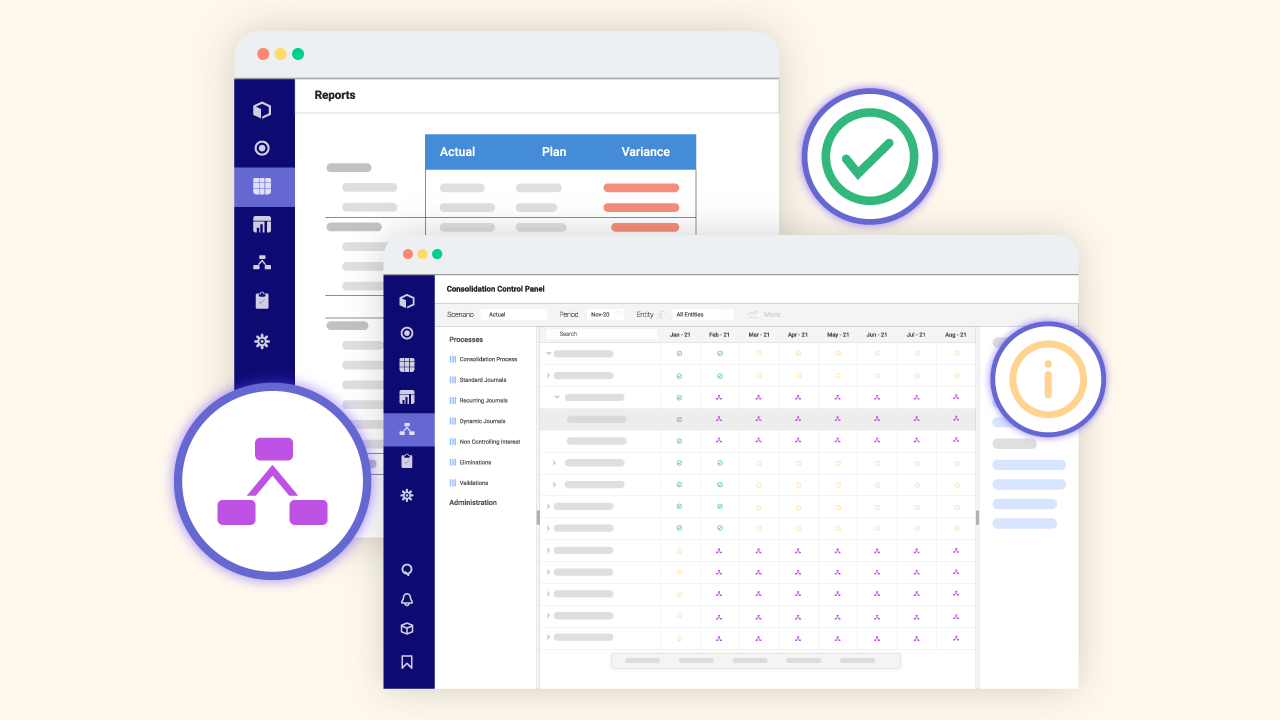Image resolution: width=1280 pixels, height=720 pixels.
Task: Open the grid icon in Consolidation sidebar
Action: pos(407,365)
